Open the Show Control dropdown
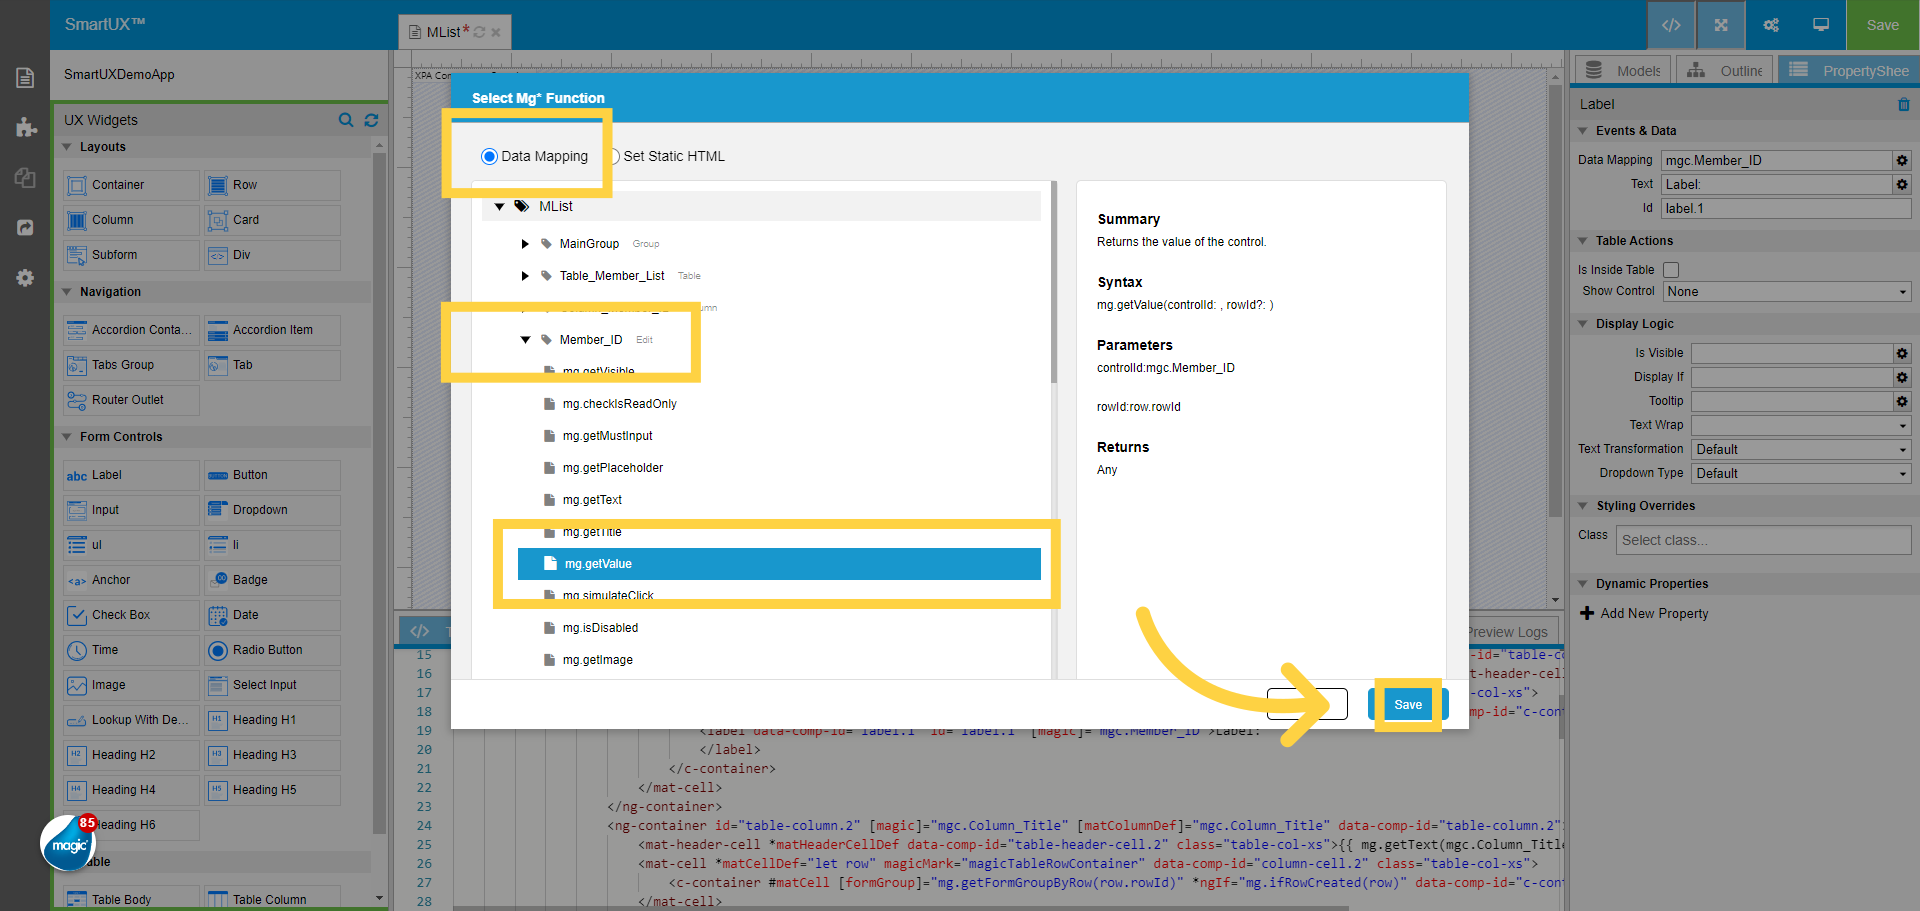This screenshot has width=1920, height=911. click(1786, 291)
